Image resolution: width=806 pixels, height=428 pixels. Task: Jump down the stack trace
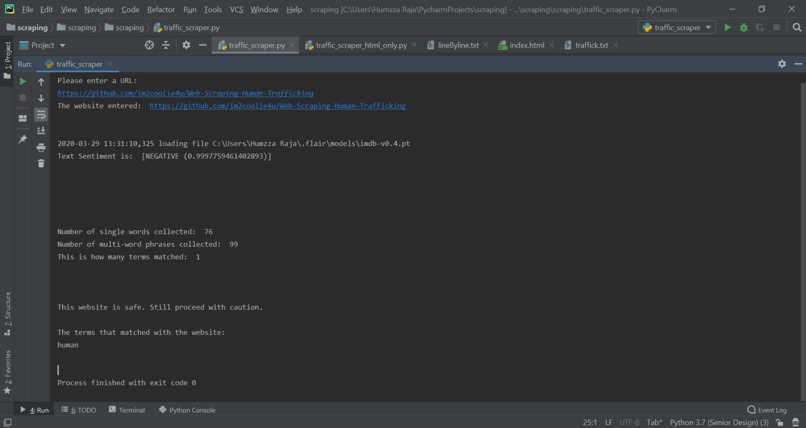point(41,98)
